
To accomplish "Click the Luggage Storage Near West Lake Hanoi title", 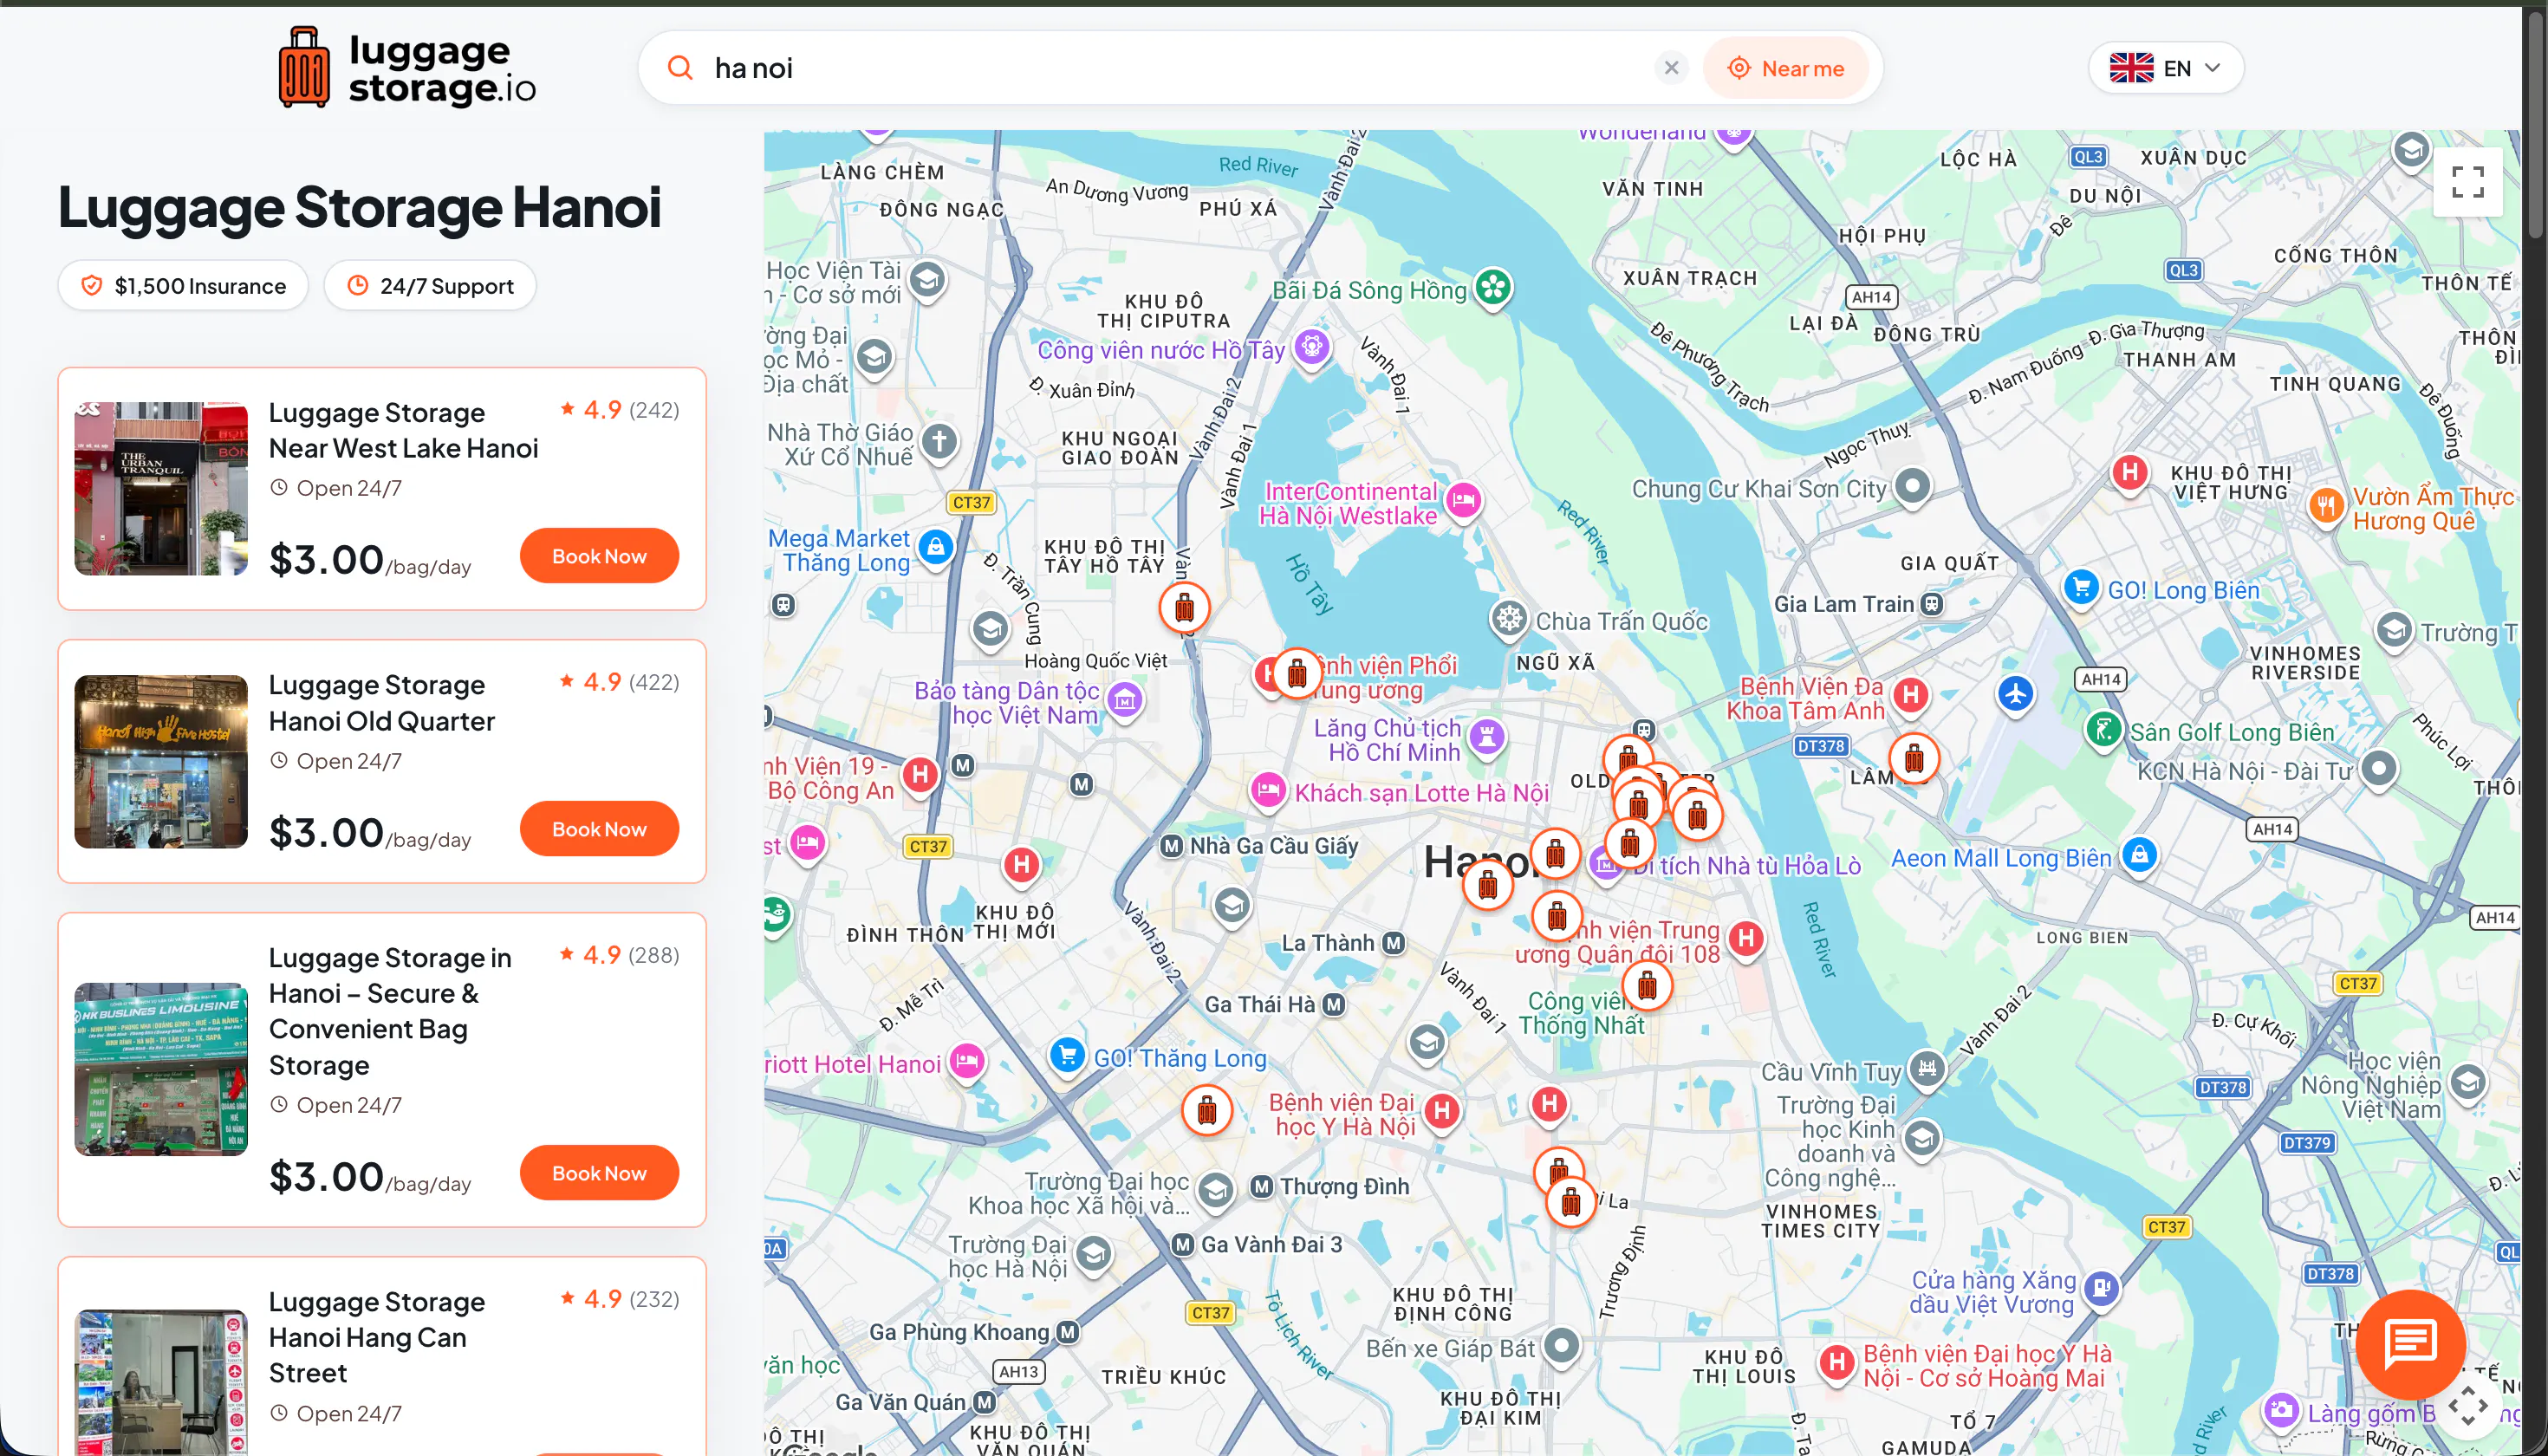I will (404, 430).
